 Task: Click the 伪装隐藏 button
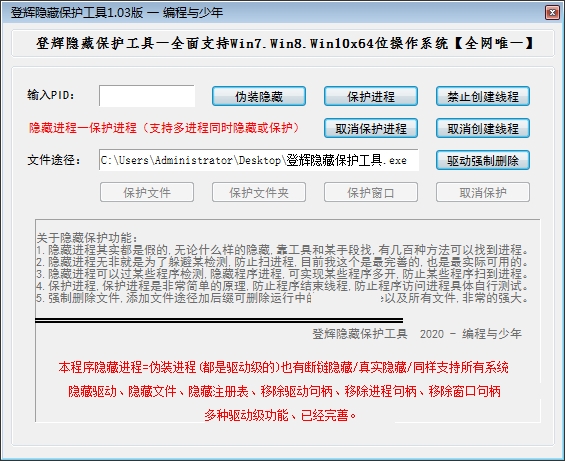259,96
